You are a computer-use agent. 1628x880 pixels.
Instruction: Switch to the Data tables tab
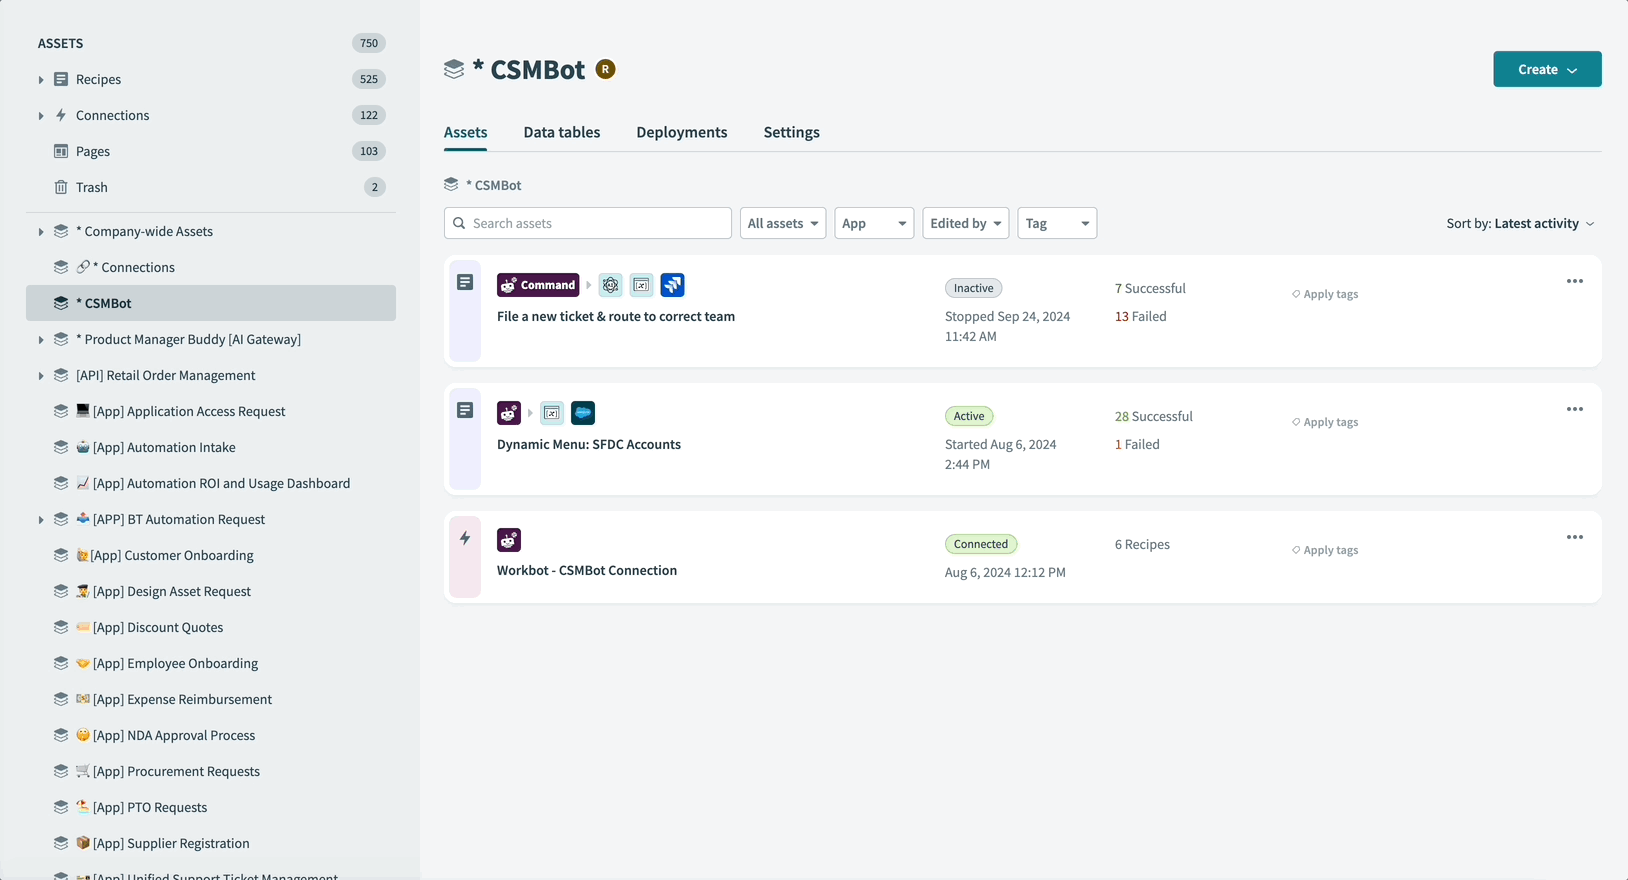(x=562, y=132)
